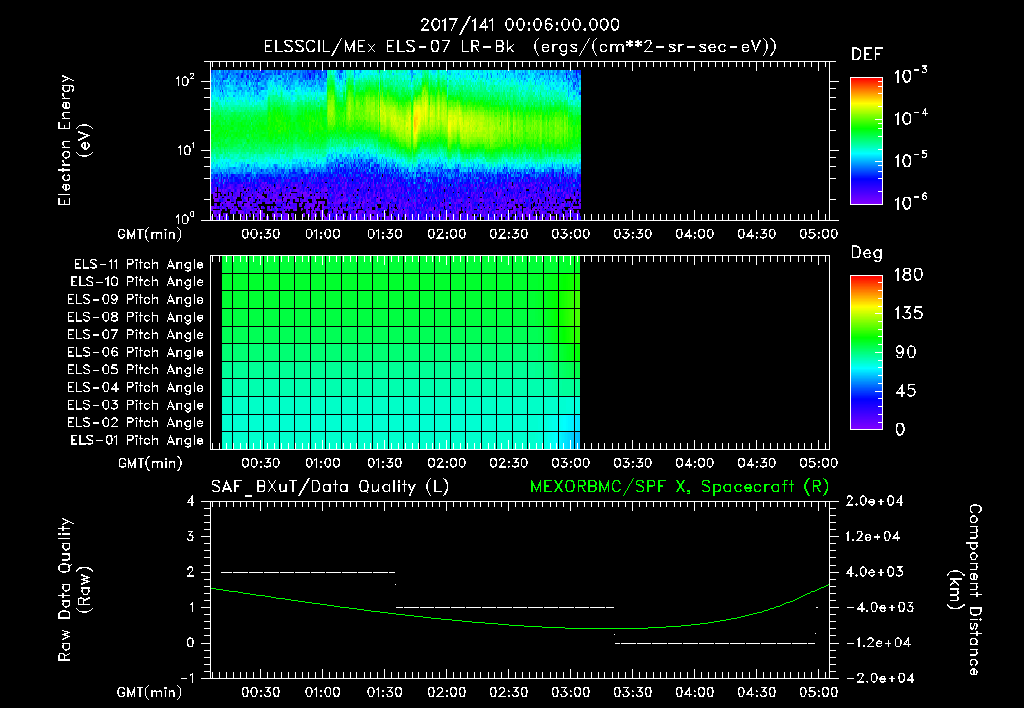Click the Component Distance (km) axis label
This screenshot has height=708, width=1024.
click(965, 590)
